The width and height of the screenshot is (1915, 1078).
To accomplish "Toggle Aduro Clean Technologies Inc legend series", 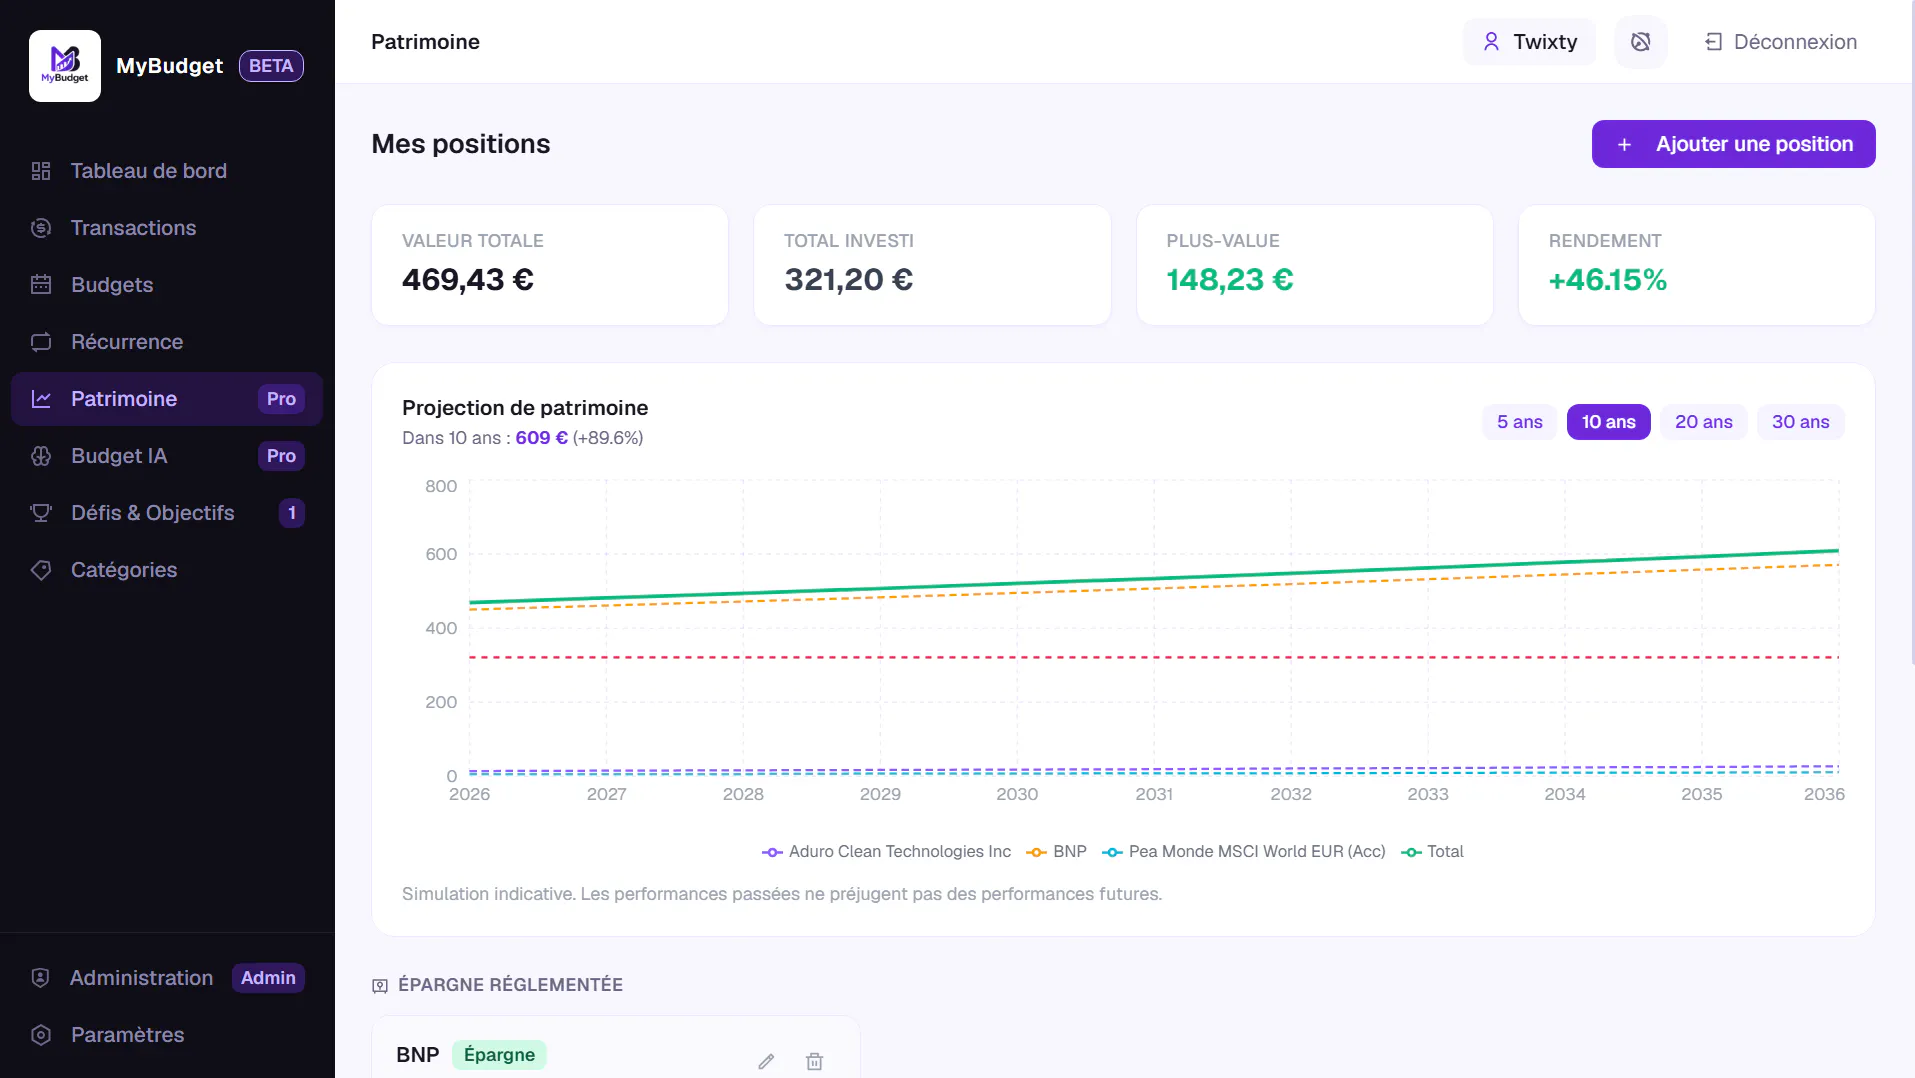I will tap(886, 852).
